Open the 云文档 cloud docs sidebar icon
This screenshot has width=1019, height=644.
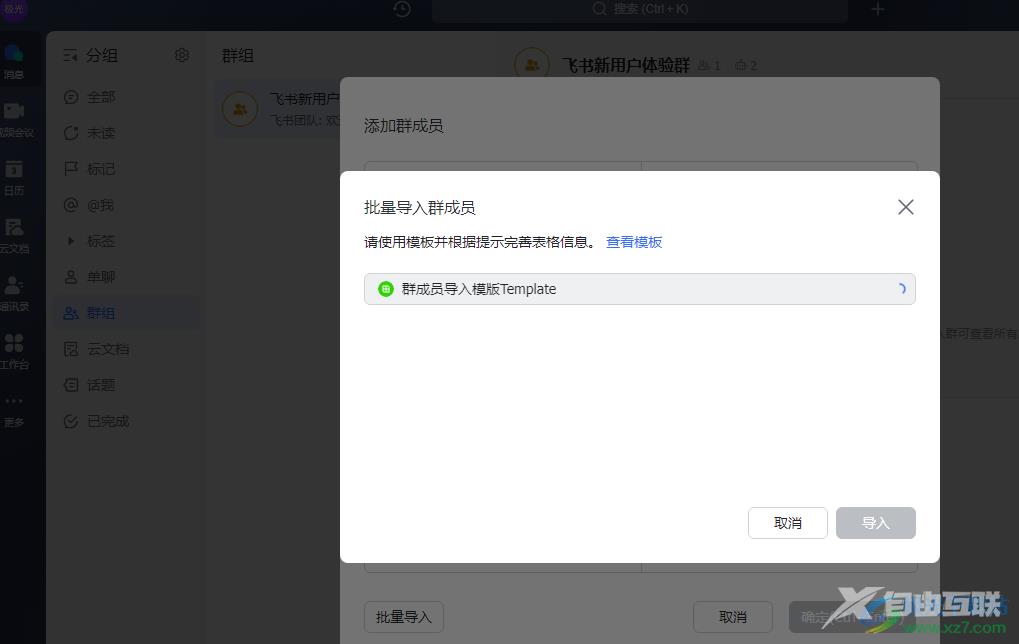point(14,235)
